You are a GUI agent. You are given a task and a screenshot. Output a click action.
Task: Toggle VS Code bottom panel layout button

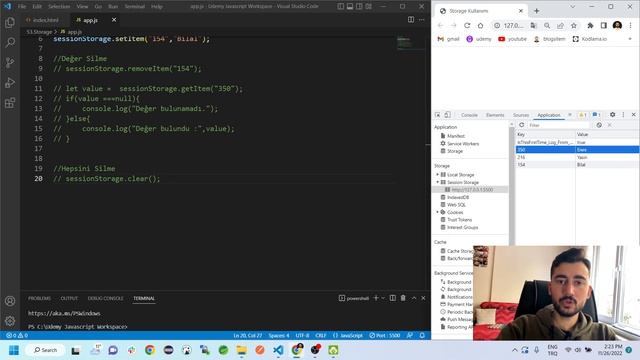point(350,7)
